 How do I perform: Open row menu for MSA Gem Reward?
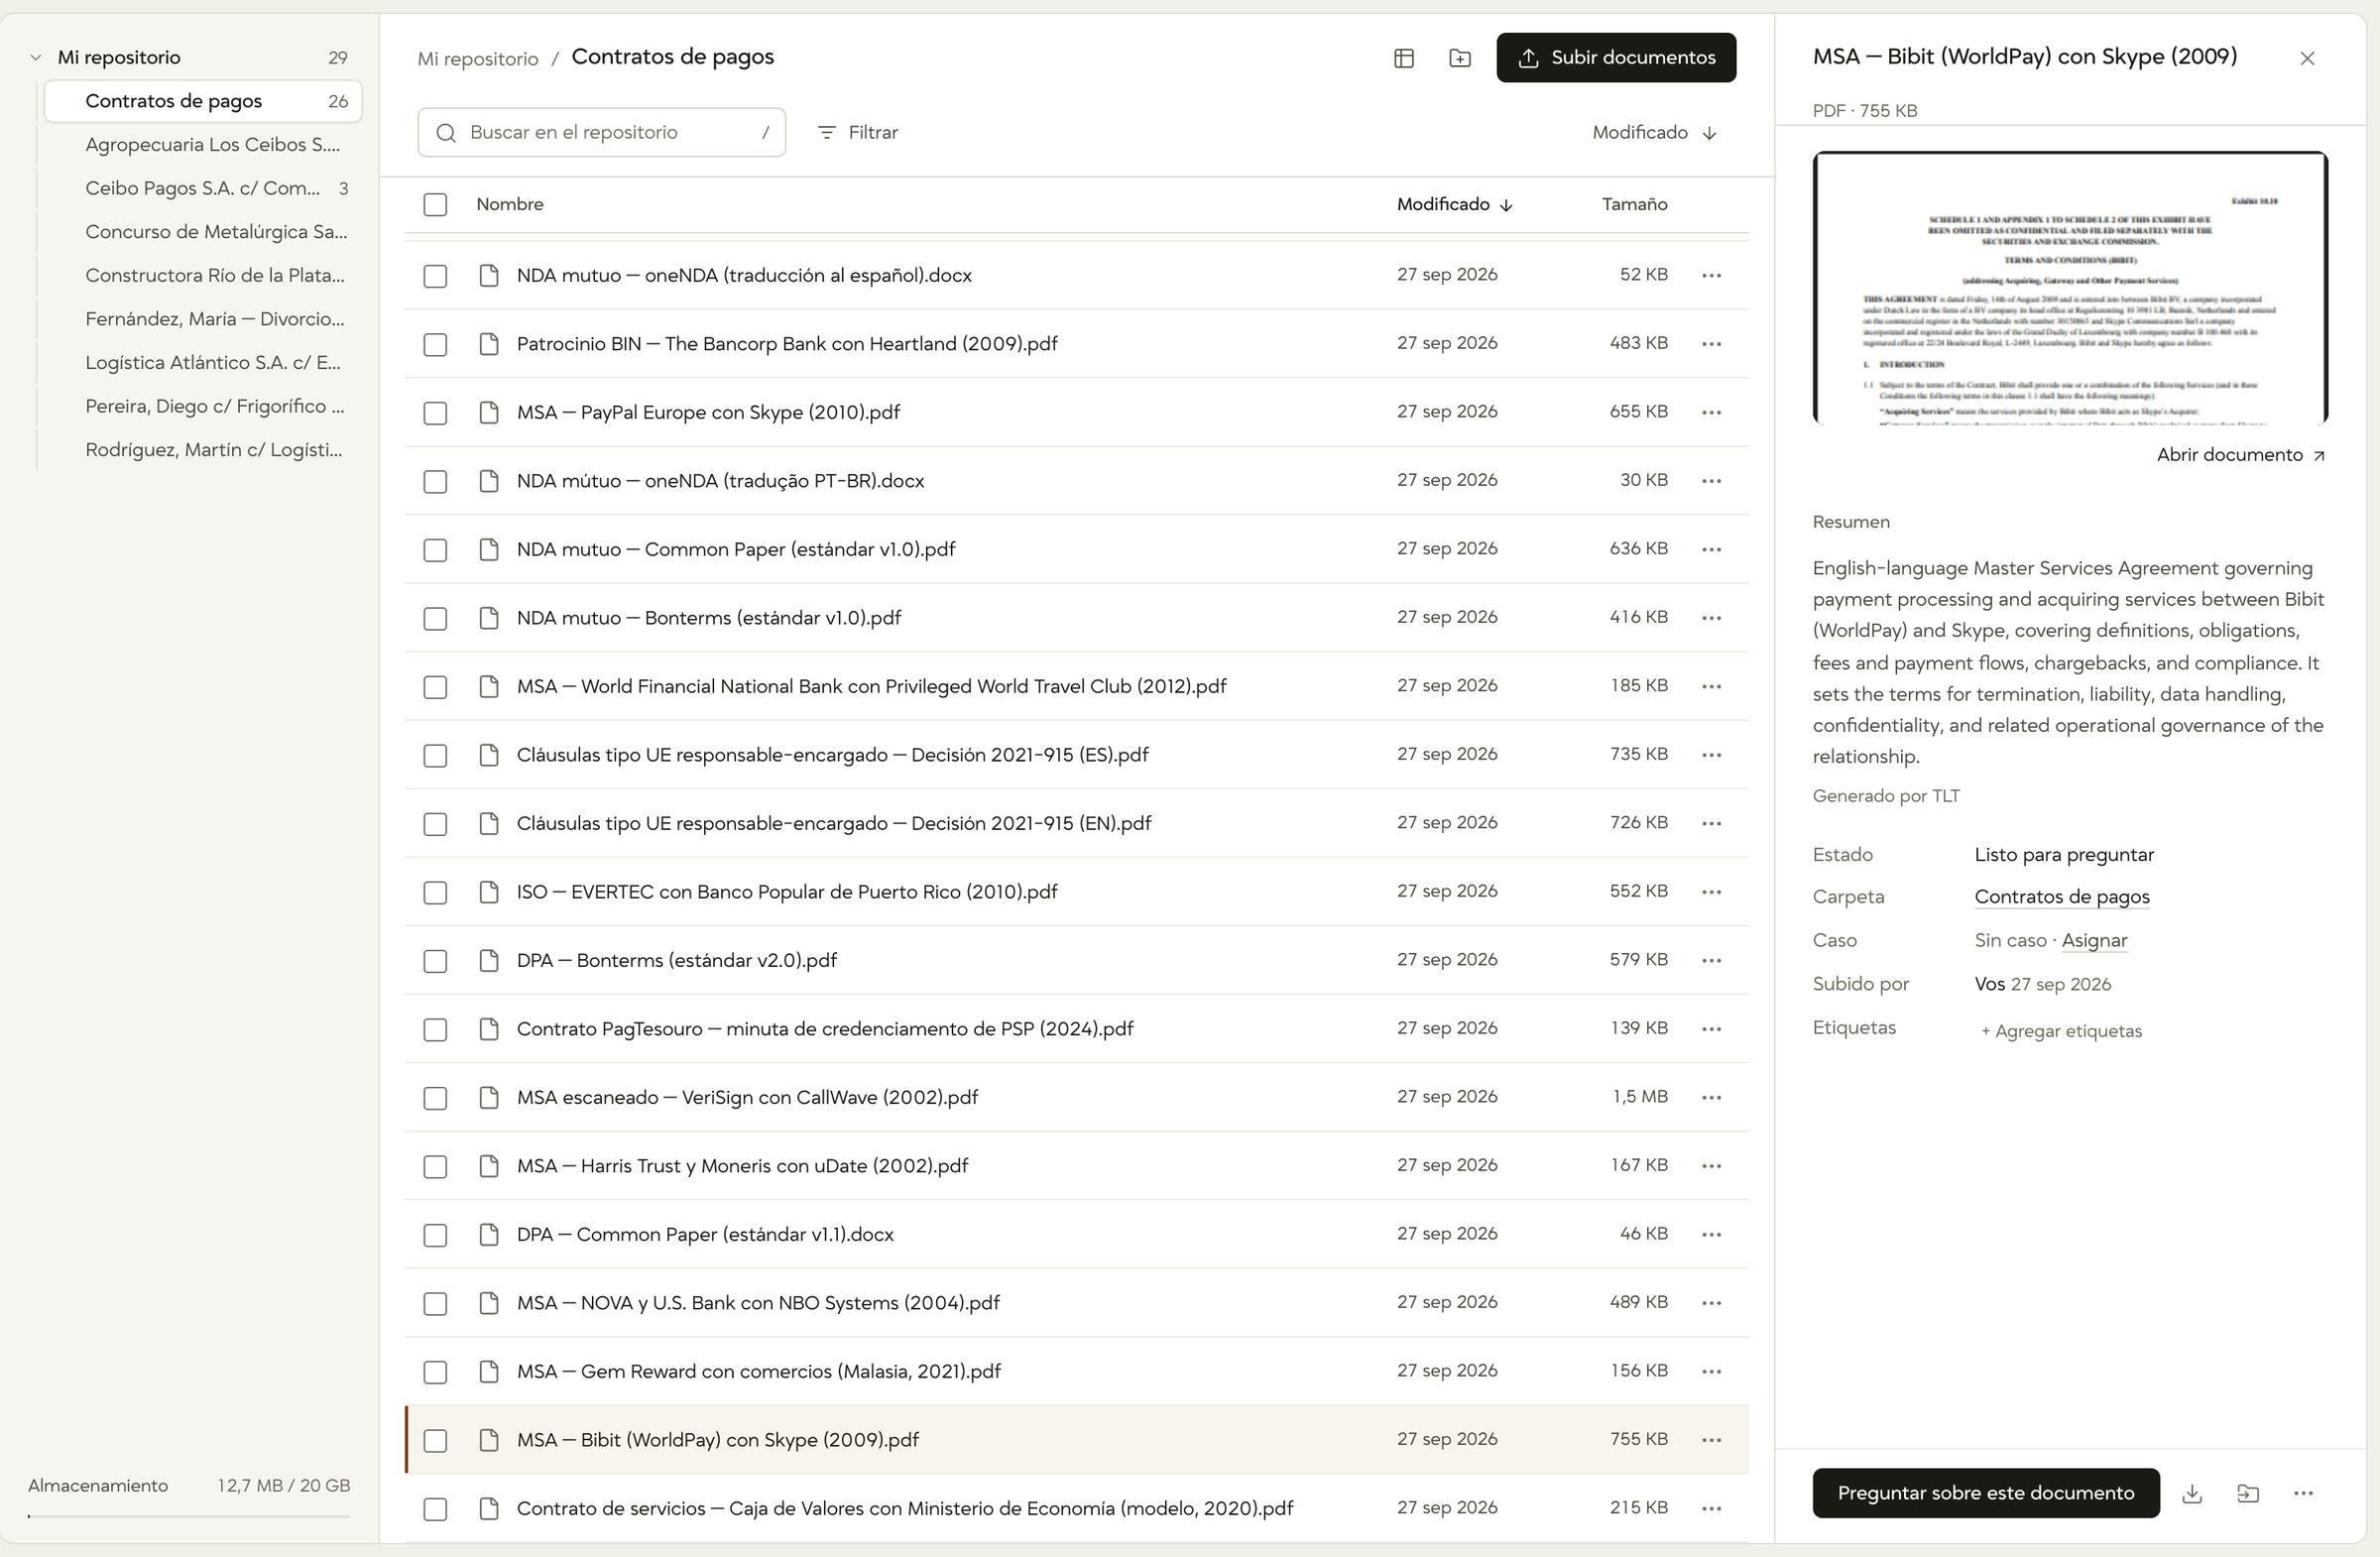(1711, 1371)
